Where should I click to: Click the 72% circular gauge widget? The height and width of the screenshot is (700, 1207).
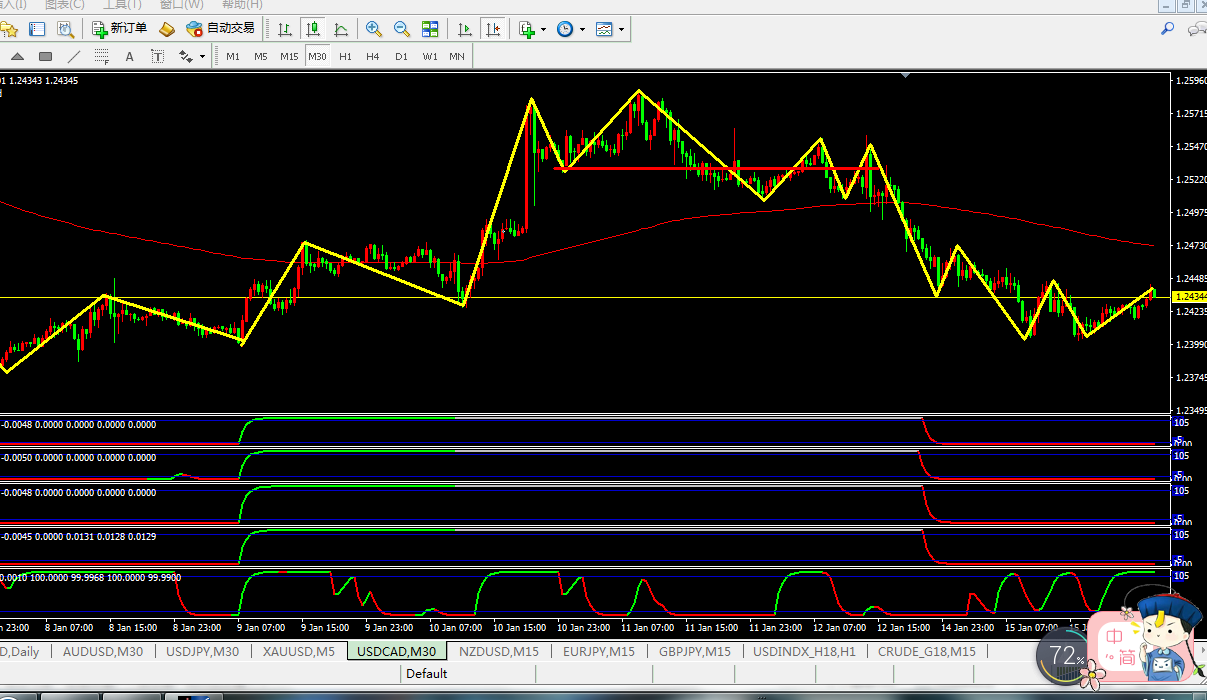pos(1062,656)
